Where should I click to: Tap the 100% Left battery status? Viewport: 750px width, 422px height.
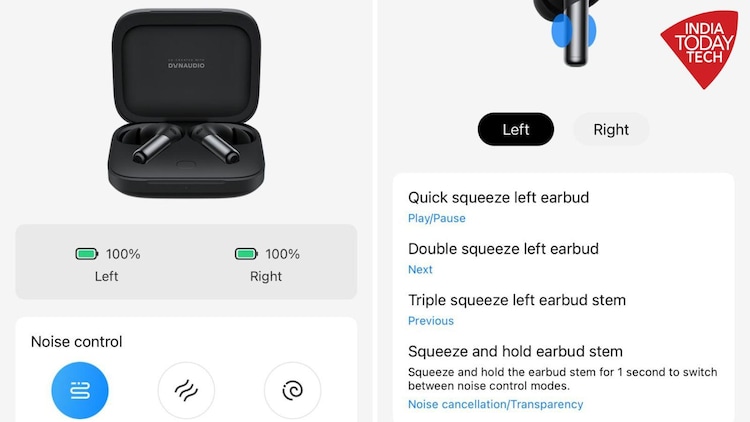[x=108, y=264]
